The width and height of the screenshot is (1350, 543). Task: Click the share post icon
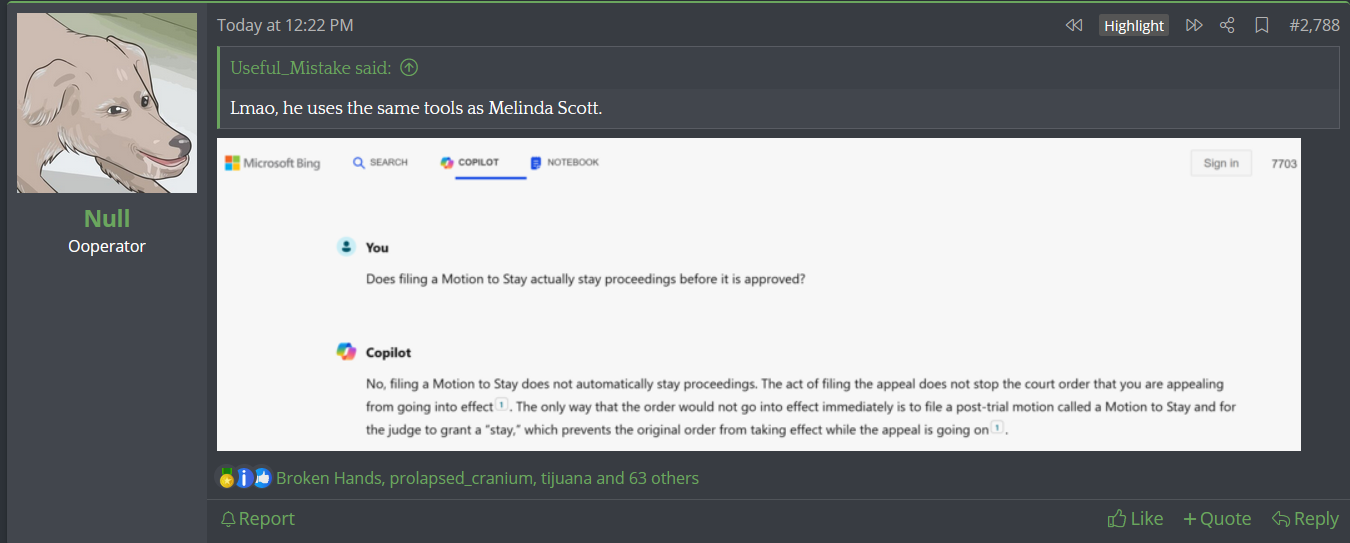[1227, 25]
